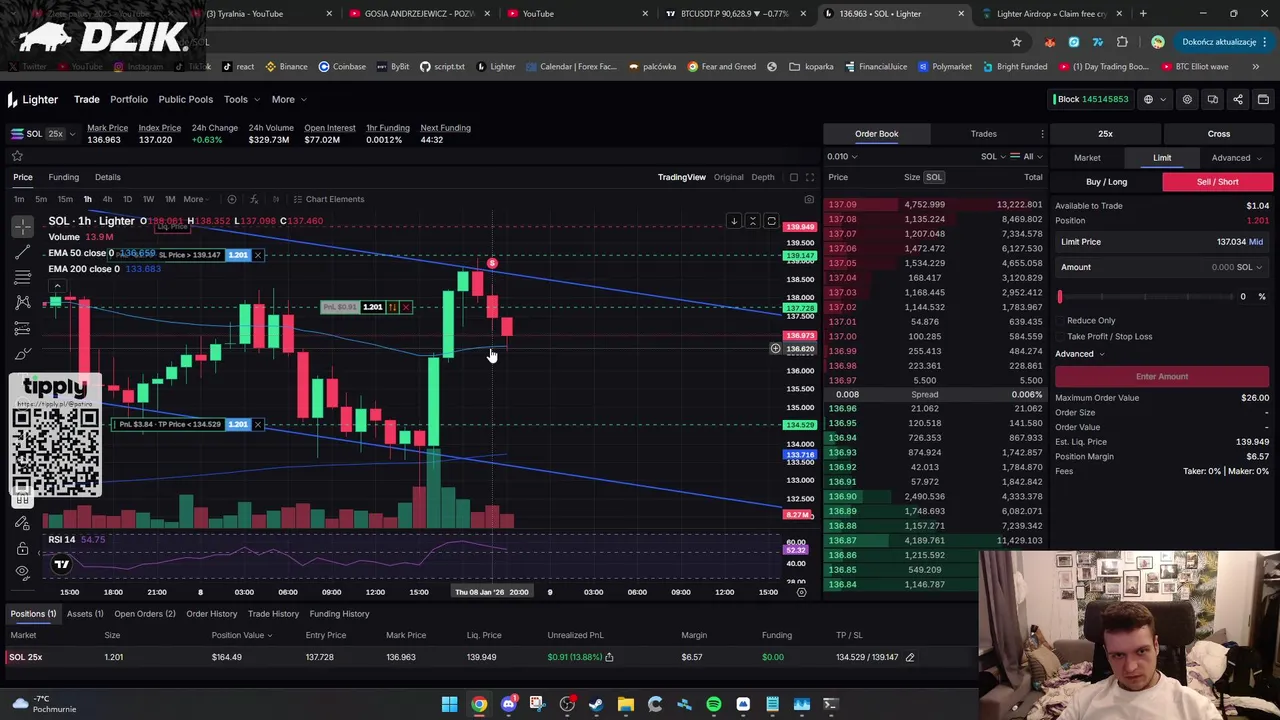Expand the Tools menu dropdown
Image resolution: width=1280 pixels, height=720 pixels.
243,99
